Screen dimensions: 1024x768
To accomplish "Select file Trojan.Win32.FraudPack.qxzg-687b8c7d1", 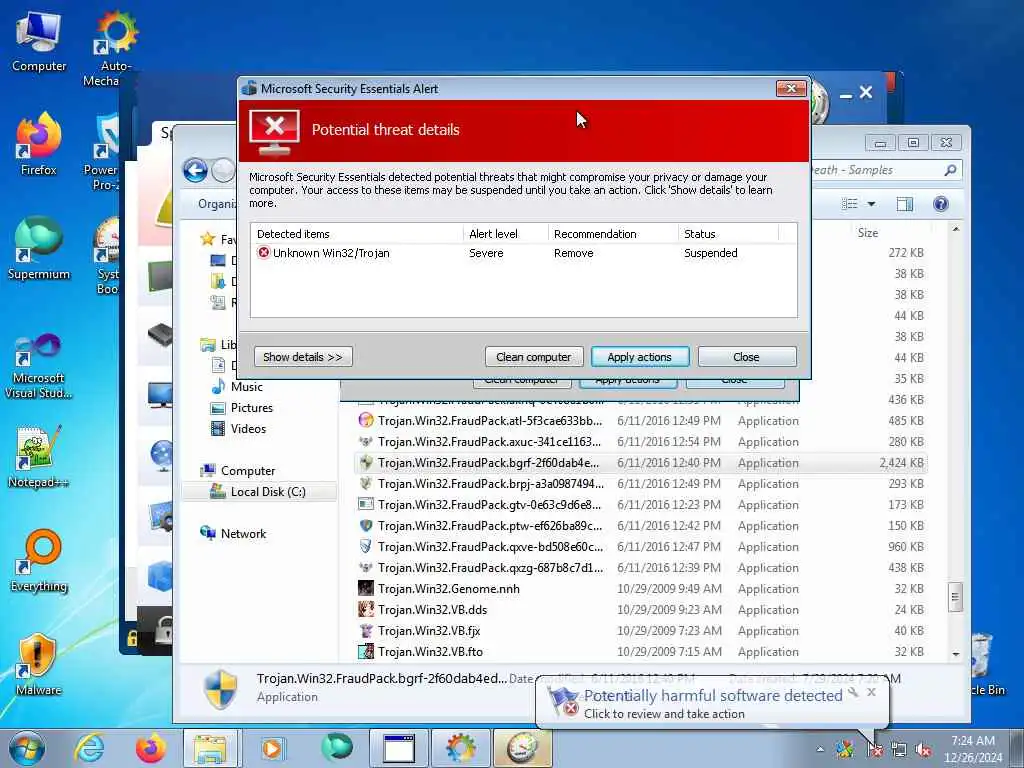I will 640,568.
